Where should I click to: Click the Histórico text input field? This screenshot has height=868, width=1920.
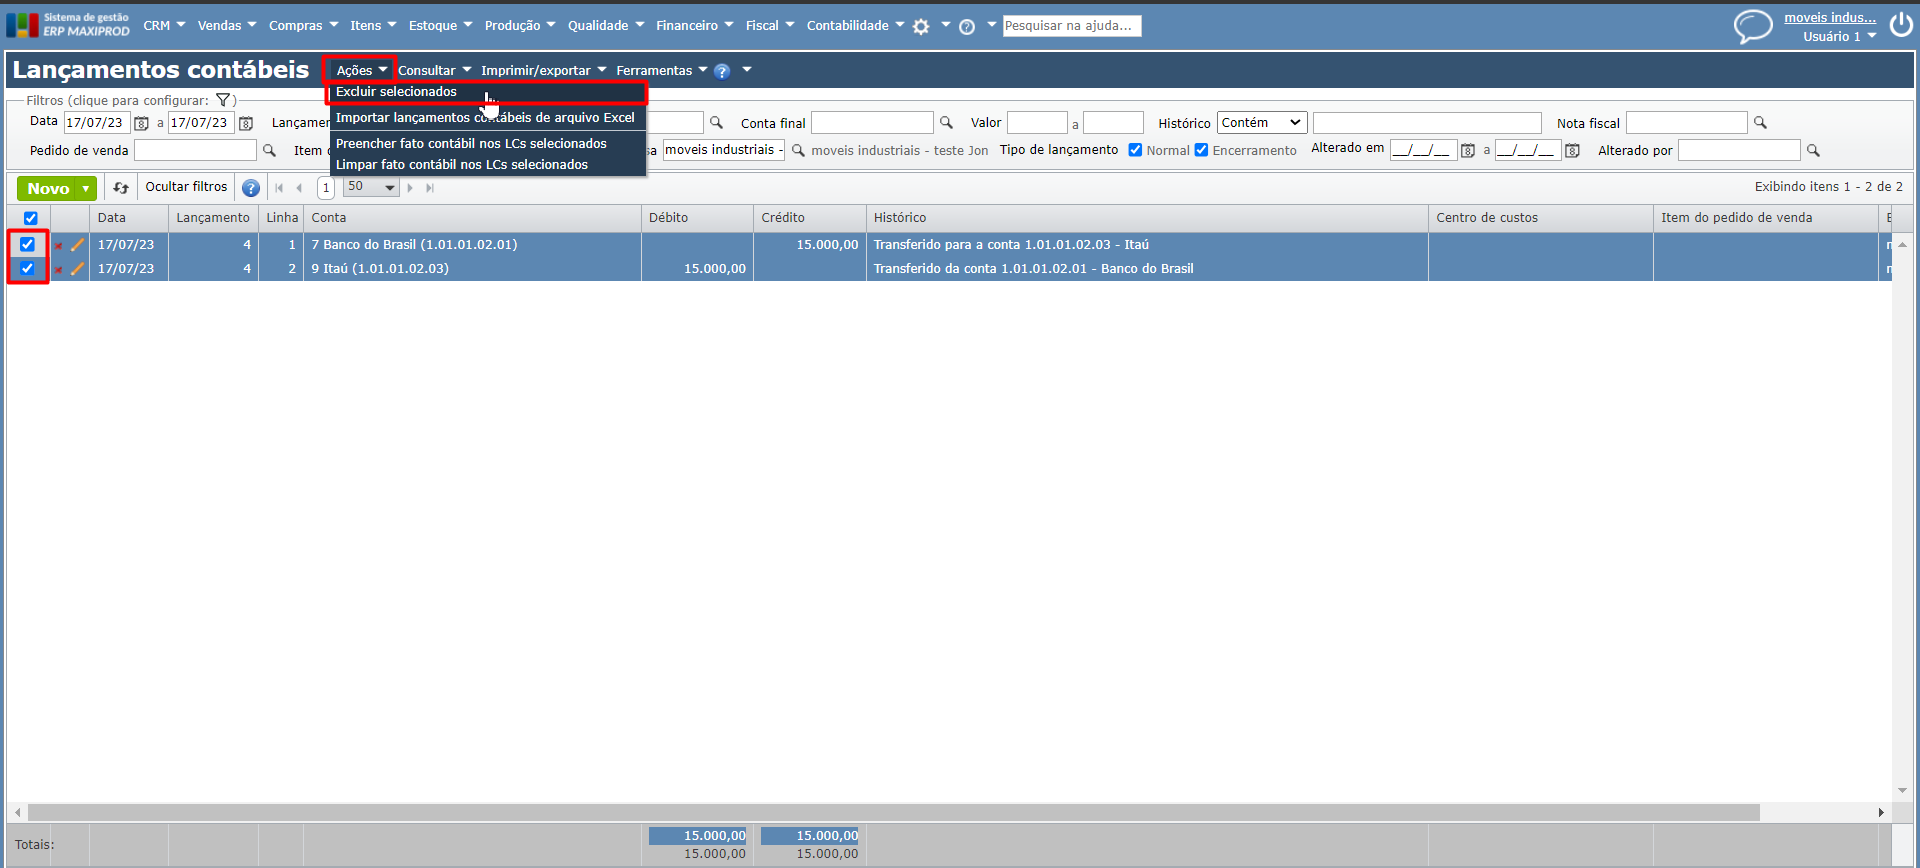pos(1427,123)
